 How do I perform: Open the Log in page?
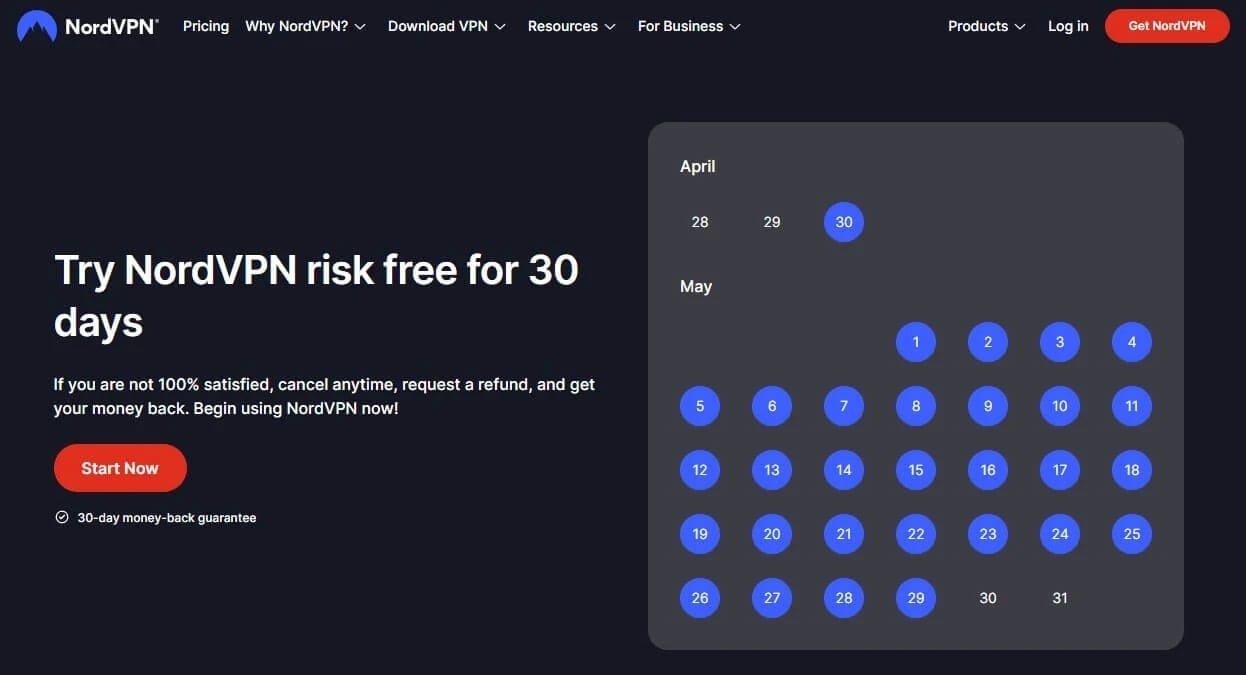coord(1068,26)
